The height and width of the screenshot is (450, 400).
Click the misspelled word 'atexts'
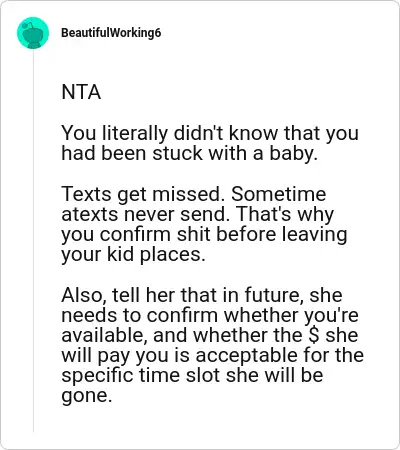[90, 214]
